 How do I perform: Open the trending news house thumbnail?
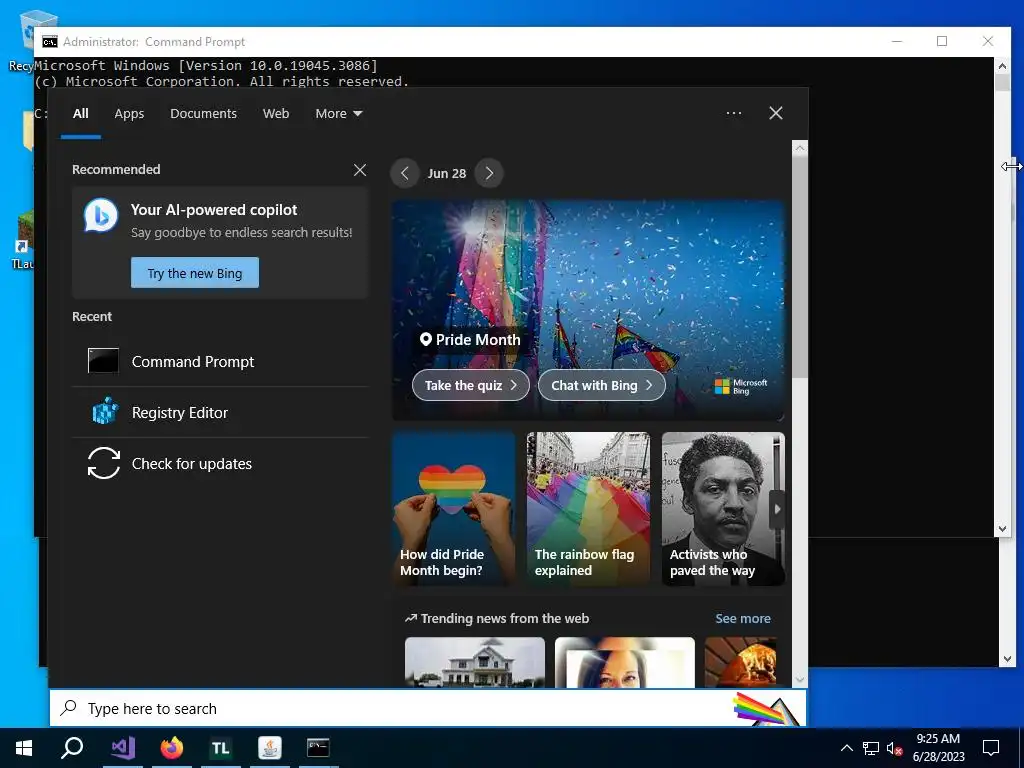click(x=475, y=662)
